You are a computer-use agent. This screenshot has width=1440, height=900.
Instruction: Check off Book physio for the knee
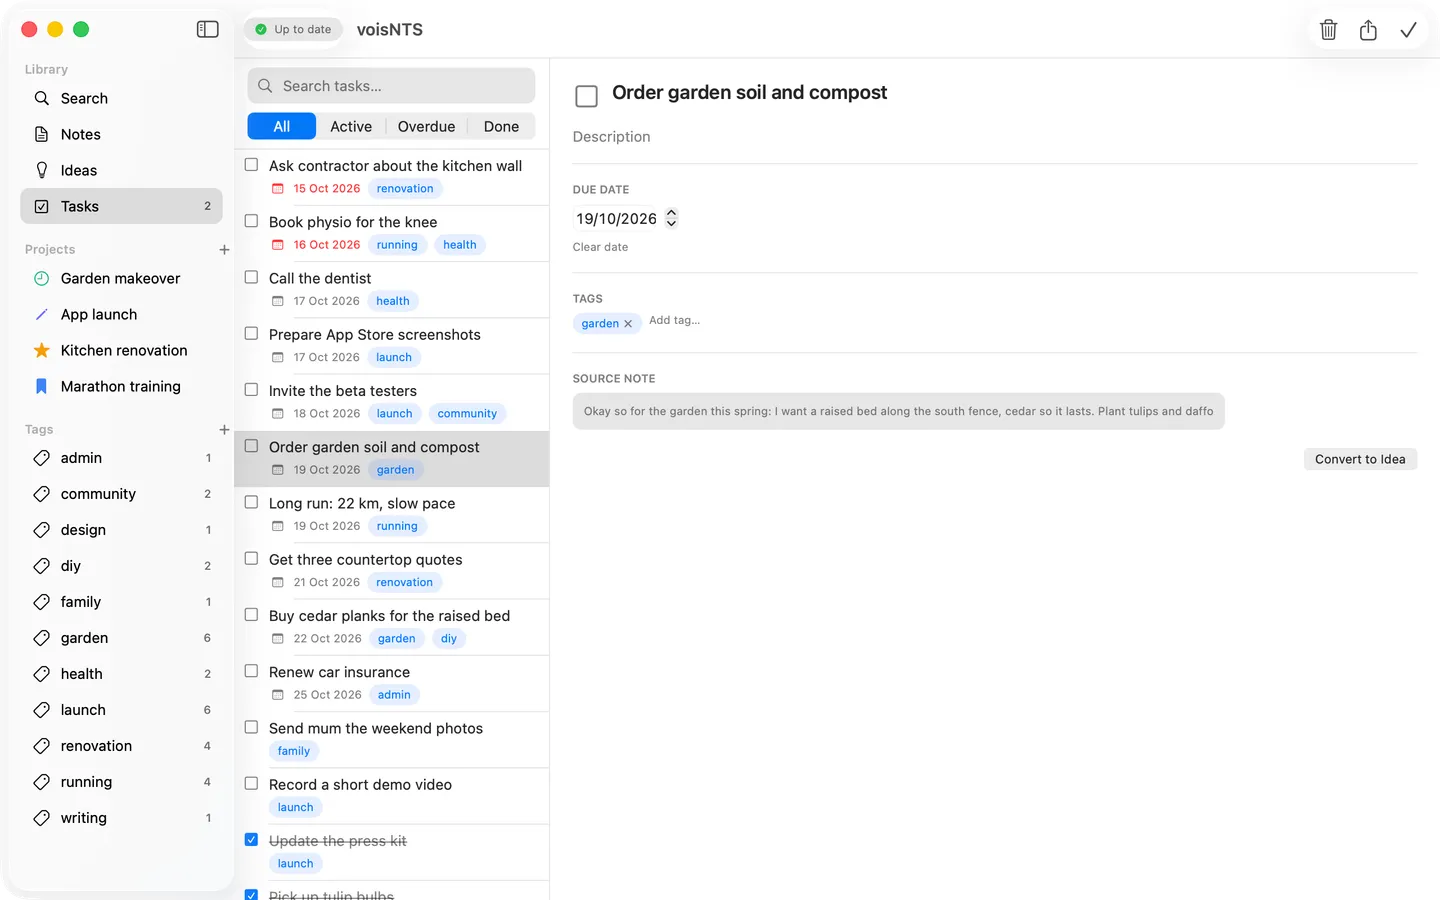tap(252, 221)
